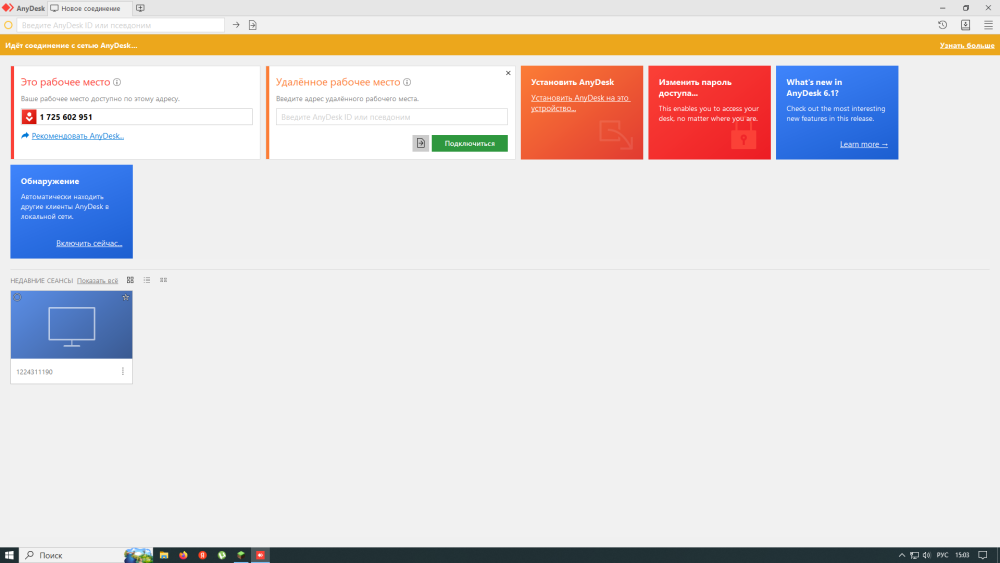1000x563 pixels.
Task: Click Рекомендовать AnyDesk link
Action: coord(78,136)
